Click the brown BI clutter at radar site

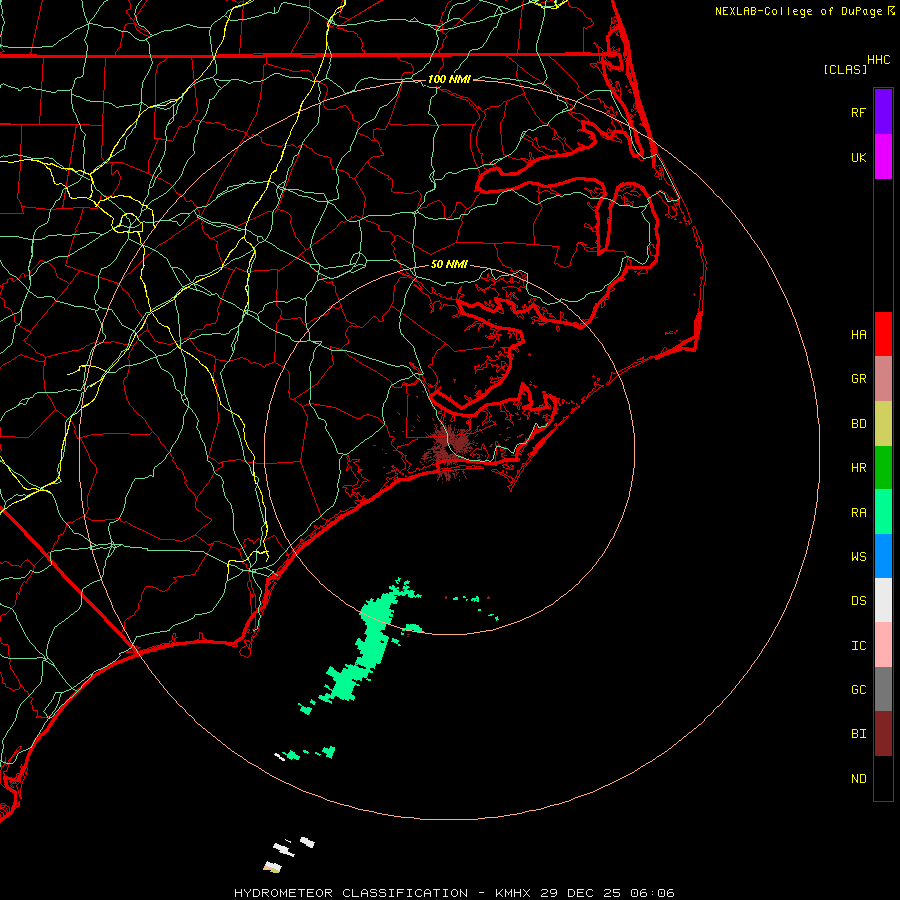[x=451, y=447]
